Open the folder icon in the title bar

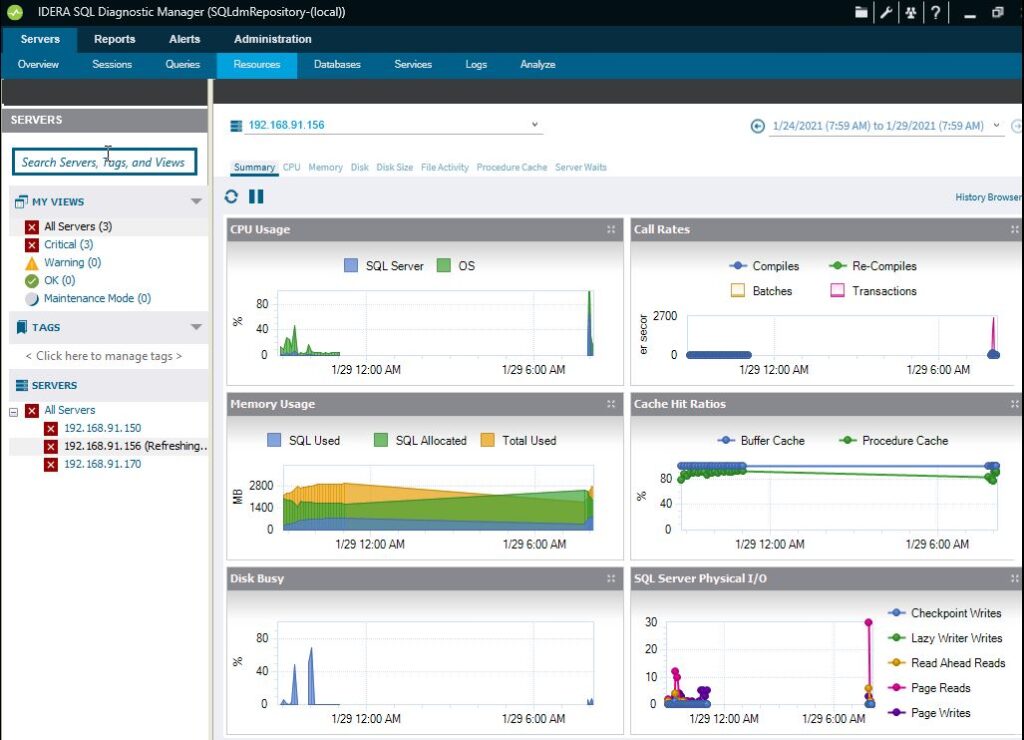(x=861, y=12)
